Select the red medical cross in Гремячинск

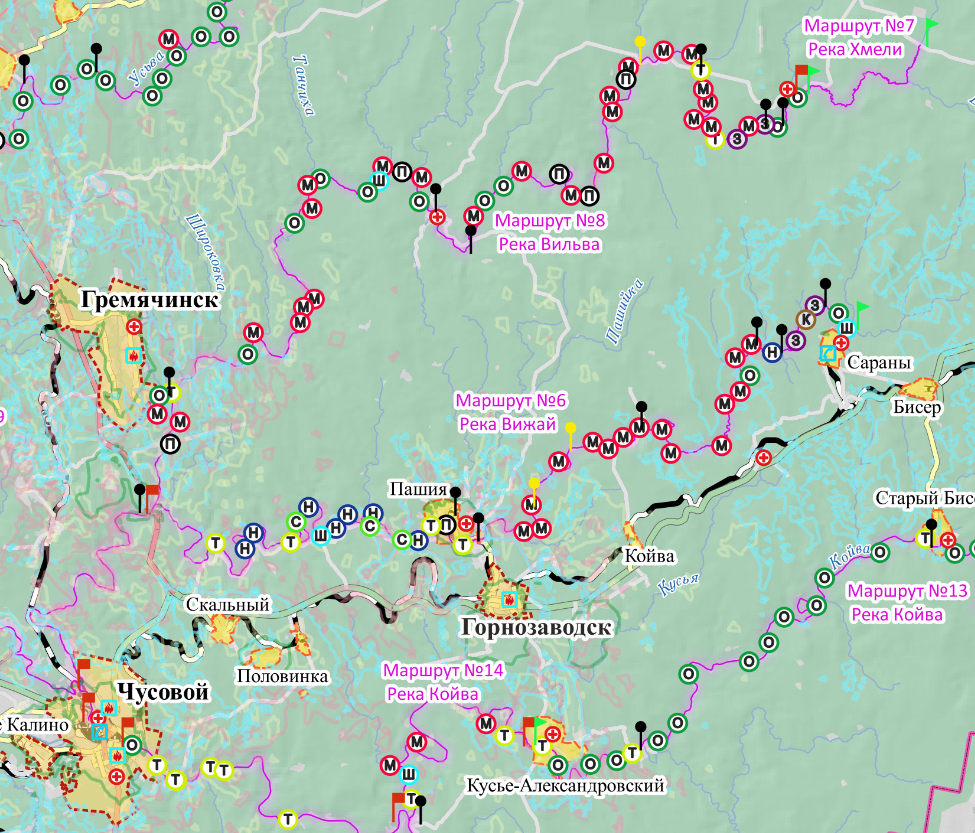(133, 327)
